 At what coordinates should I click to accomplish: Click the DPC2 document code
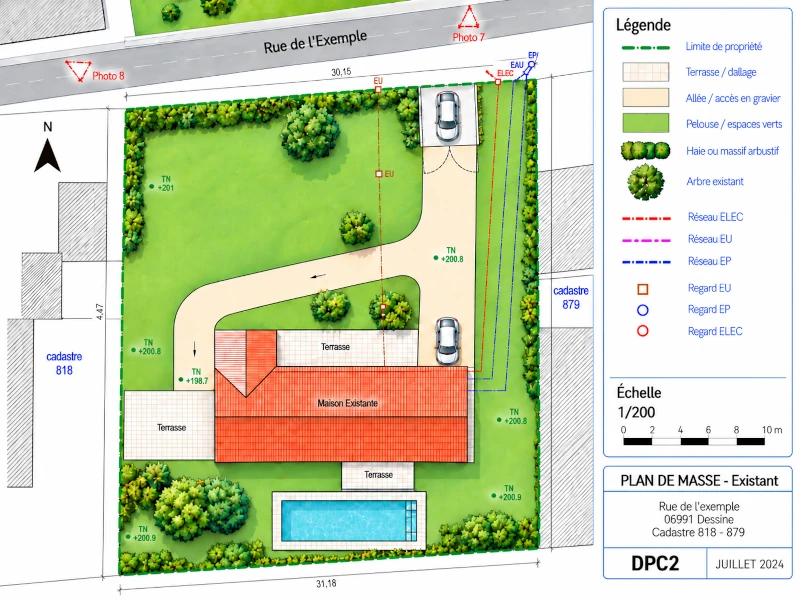coord(655,563)
